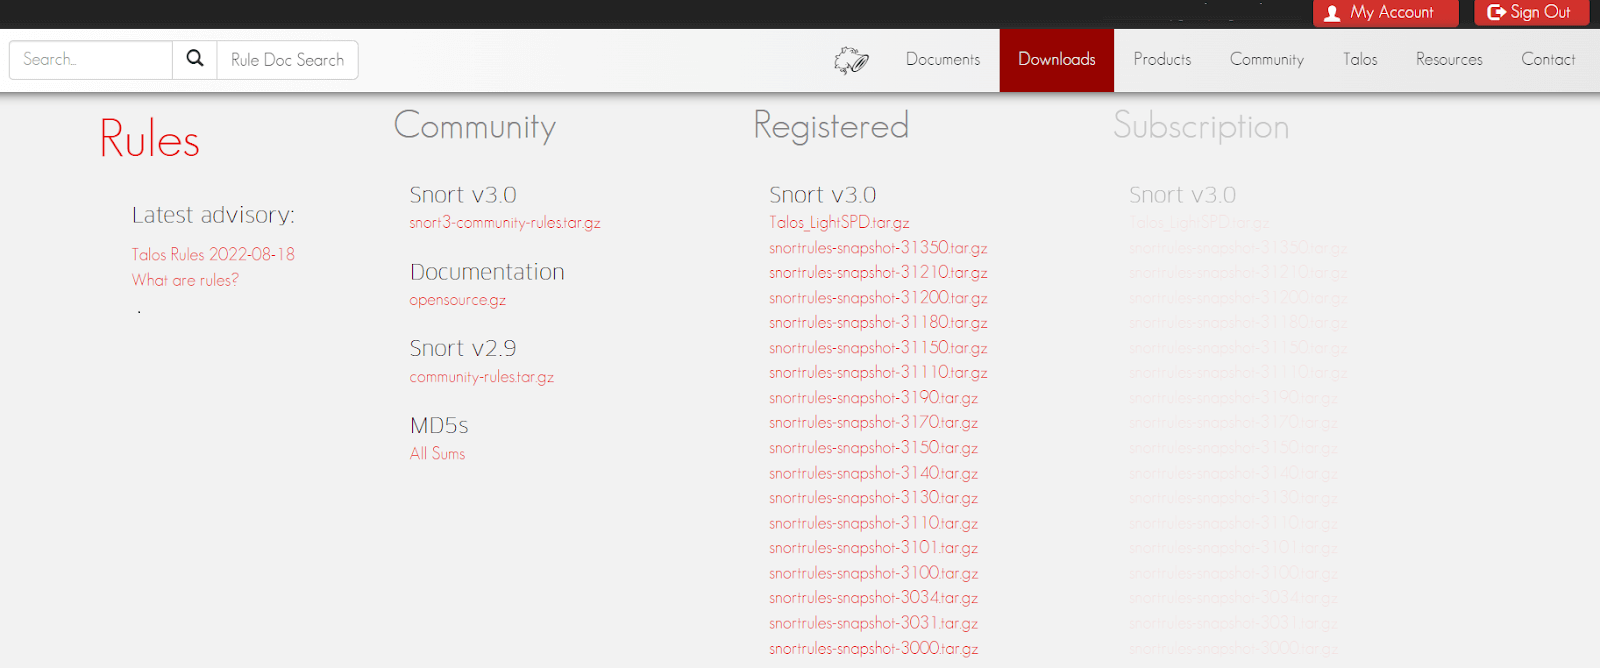Sign out using the Sign Out button
This screenshot has width=1600, height=668.
[x=1531, y=13]
